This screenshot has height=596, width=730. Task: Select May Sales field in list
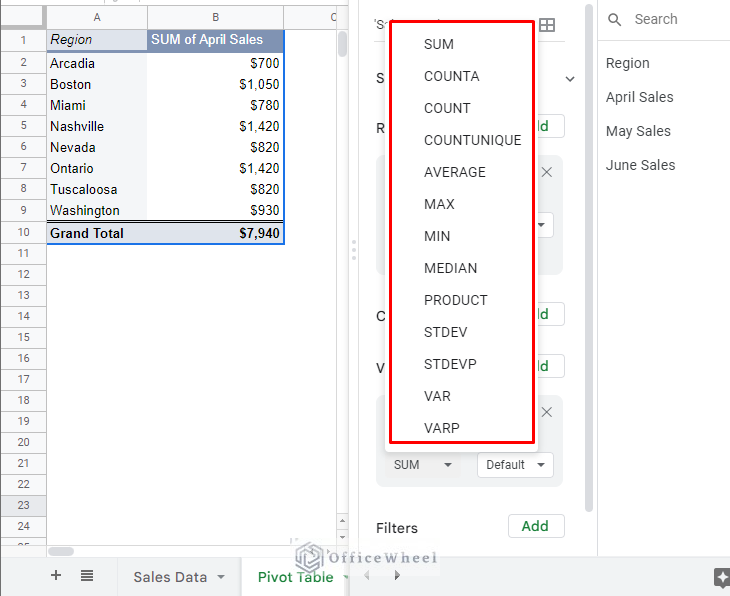click(x=638, y=131)
